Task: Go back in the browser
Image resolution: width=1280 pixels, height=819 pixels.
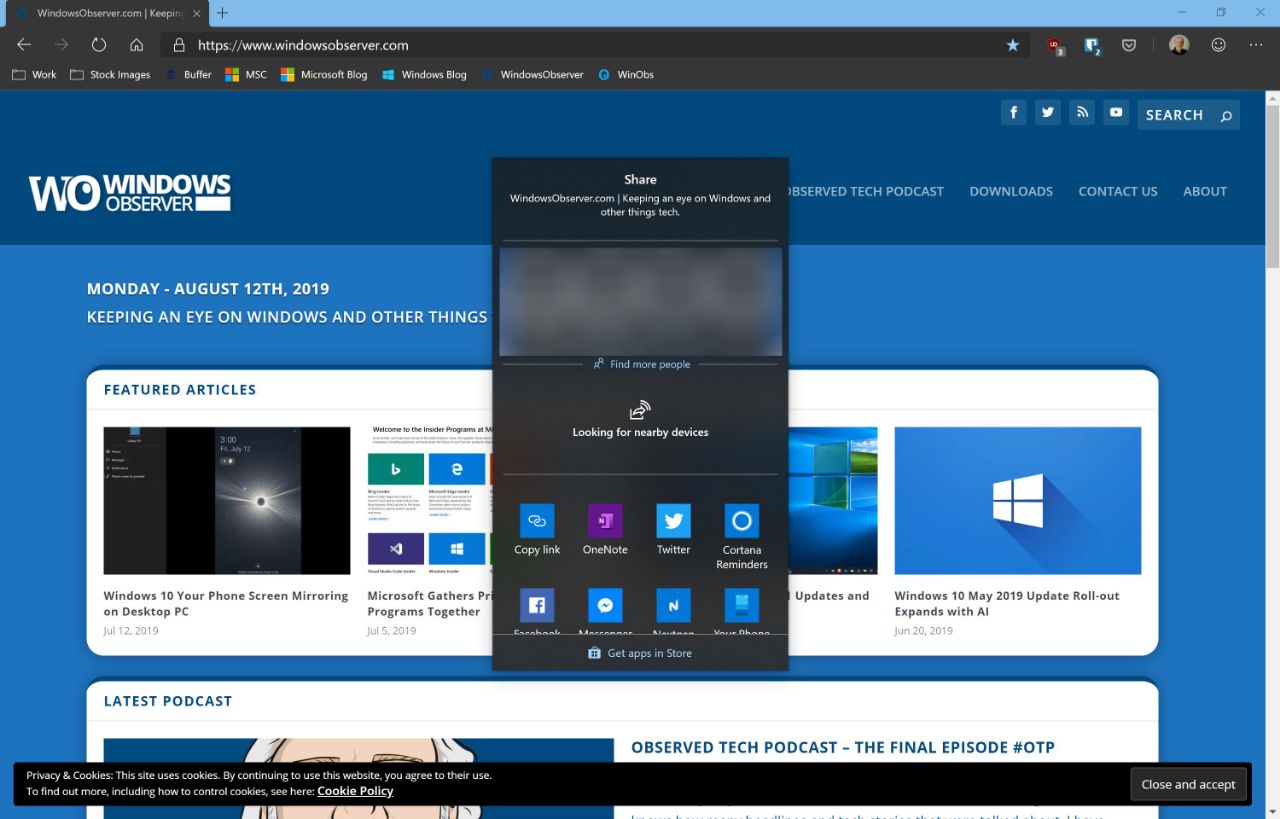Action: pyautogui.click(x=24, y=45)
